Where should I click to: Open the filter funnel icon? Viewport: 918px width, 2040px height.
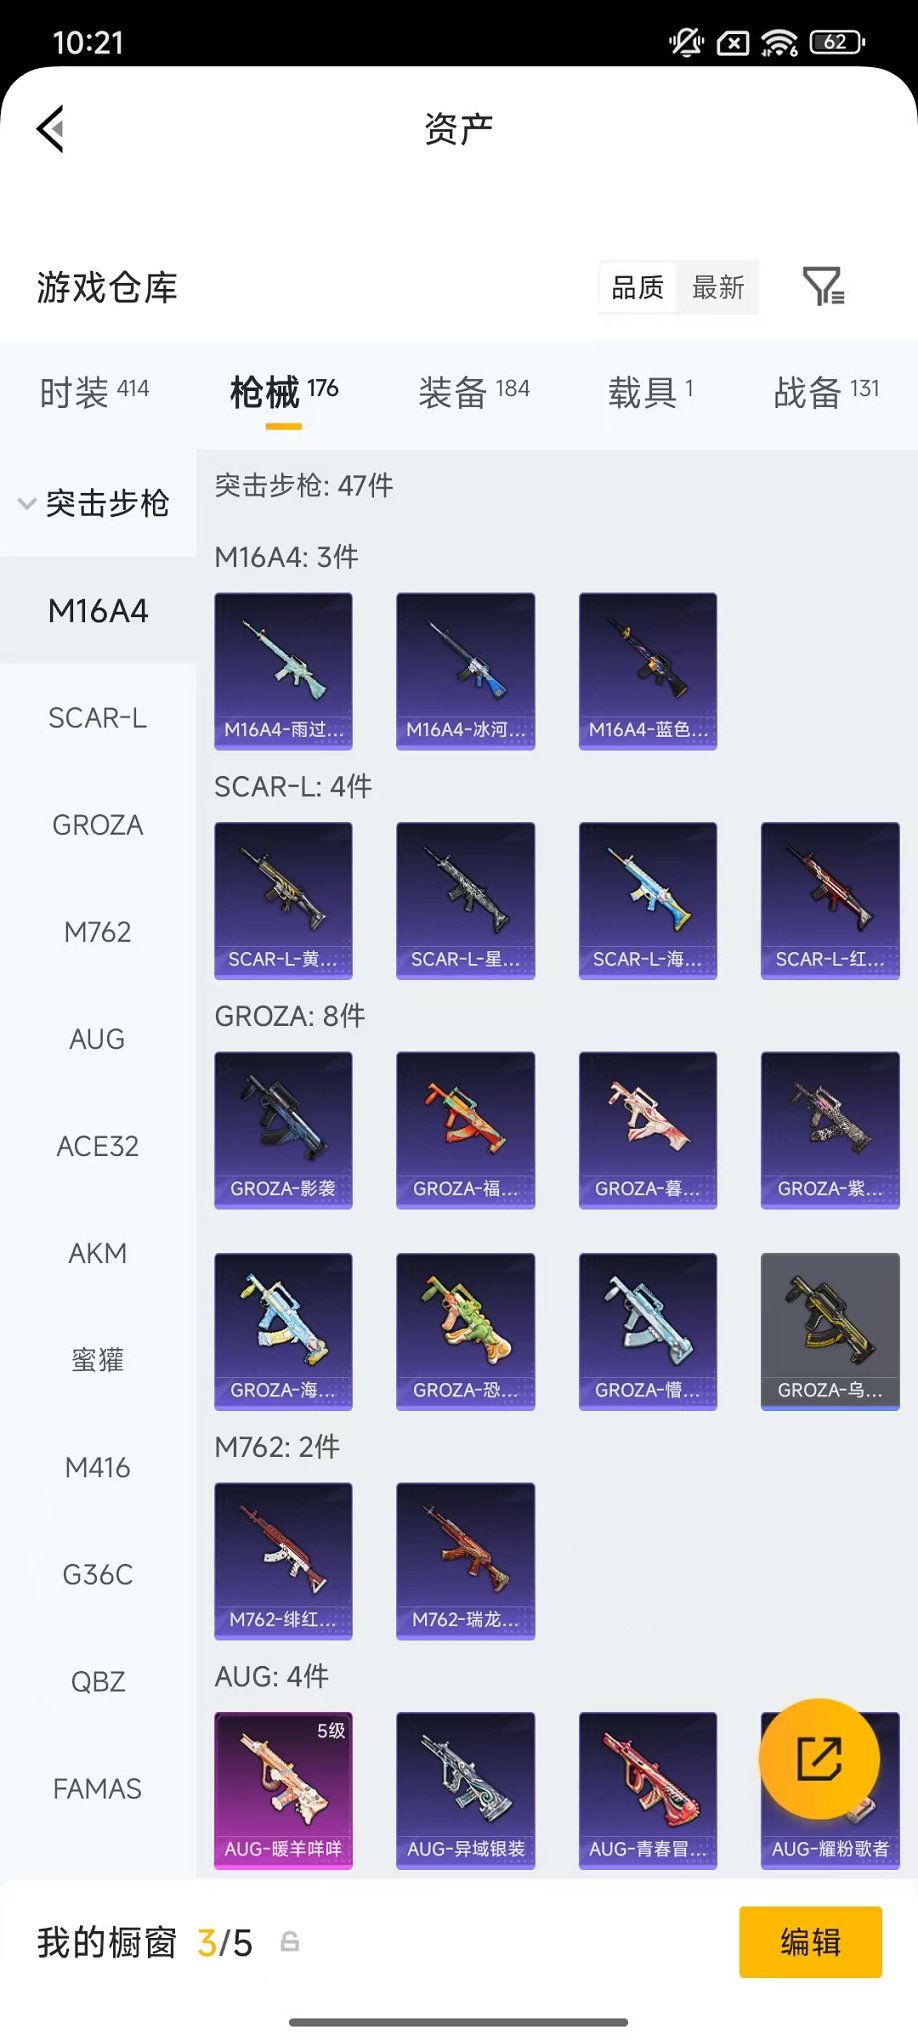(x=824, y=287)
